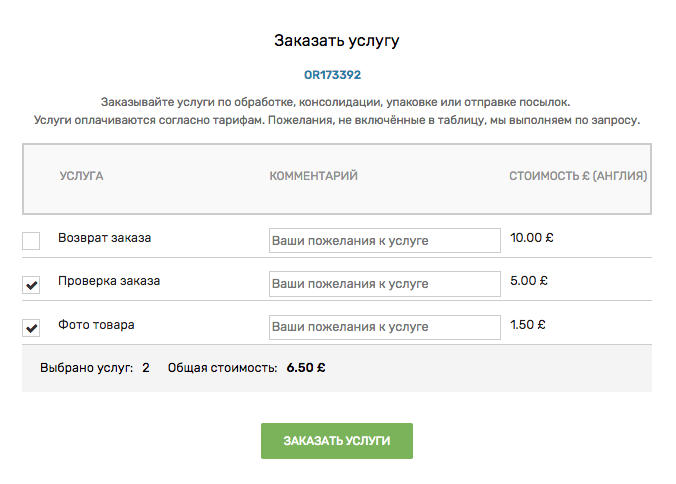Image resolution: width=676 pixels, height=484 pixels.
Task: Uncheck the Фото товара checkbox
Action: (x=31, y=328)
